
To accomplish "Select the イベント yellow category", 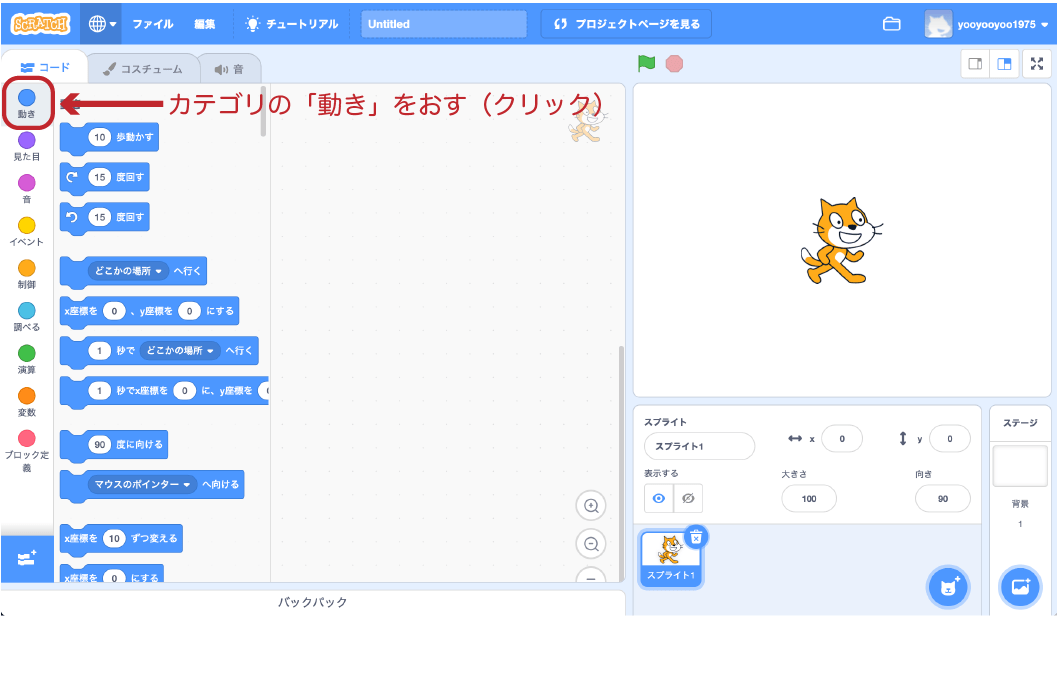I will [x=27, y=231].
